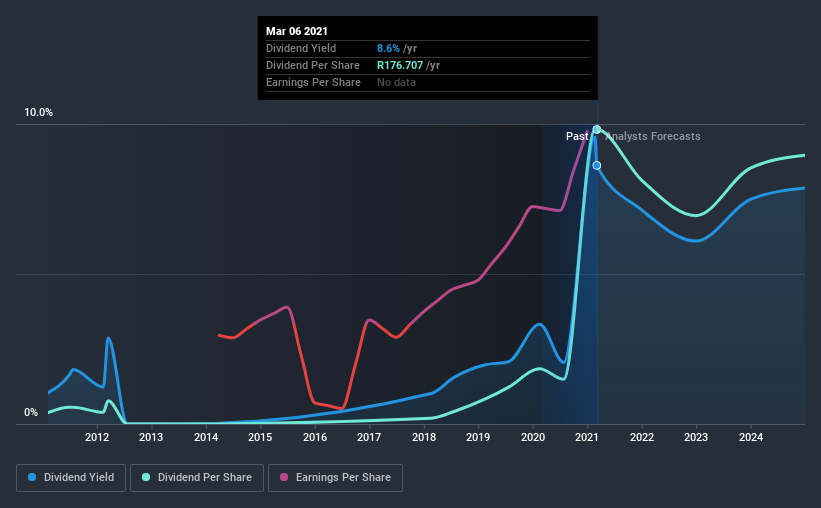Select the 2012 tick on the time axis
The image size is (821, 508).
click(x=97, y=437)
